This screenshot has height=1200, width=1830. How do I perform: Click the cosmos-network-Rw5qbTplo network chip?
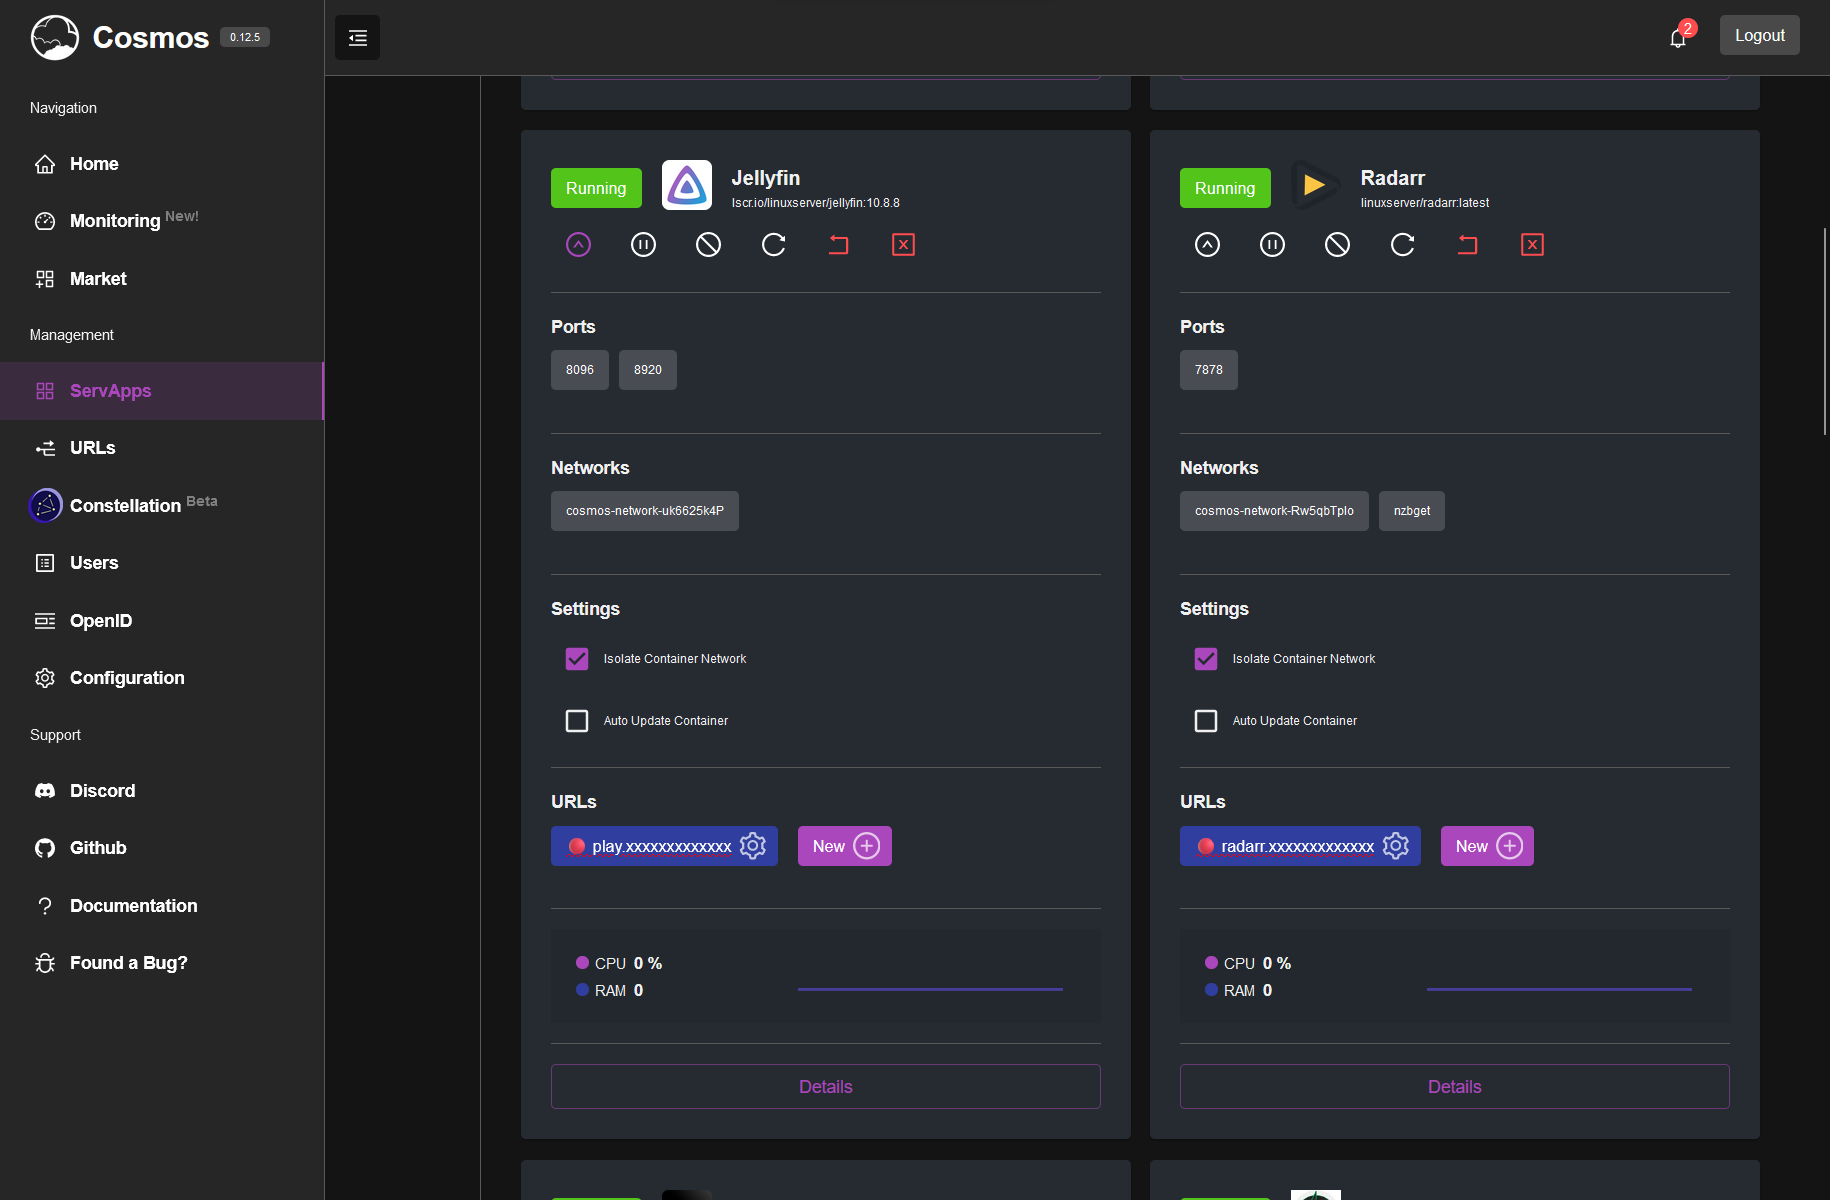pyautogui.click(x=1274, y=511)
